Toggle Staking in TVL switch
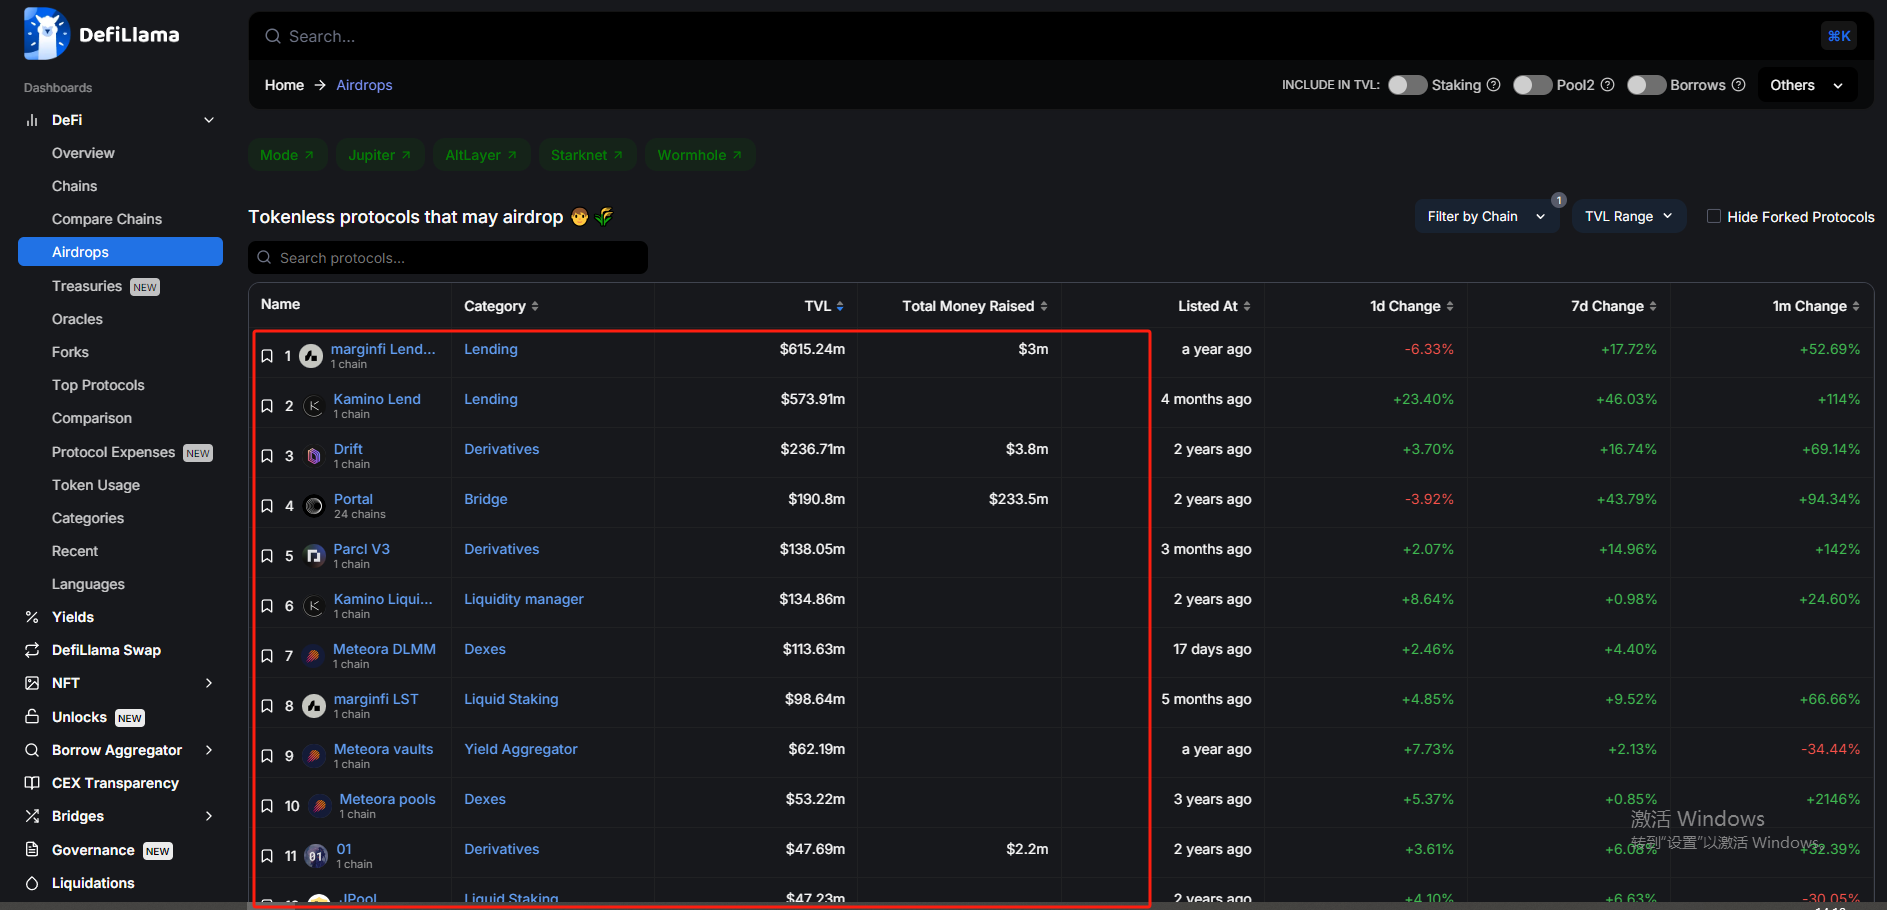This screenshot has width=1887, height=910. (x=1407, y=85)
